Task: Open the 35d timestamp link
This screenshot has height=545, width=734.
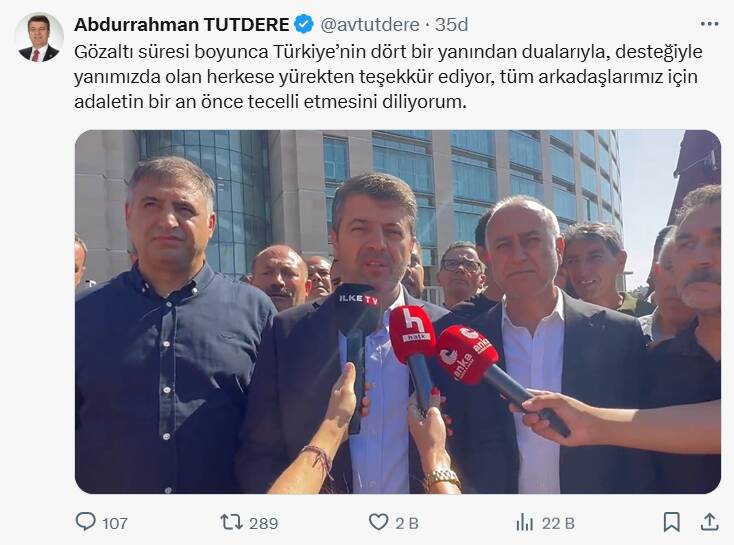Action: click(x=451, y=24)
